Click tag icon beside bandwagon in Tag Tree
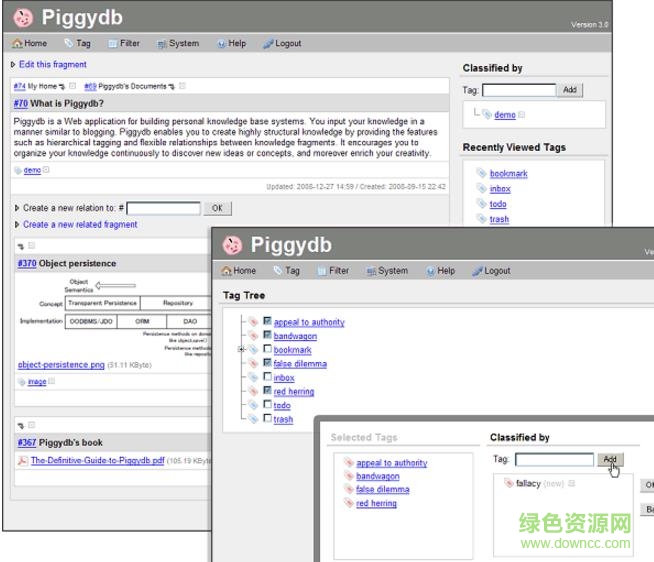 pyautogui.click(x=253, y=335)
